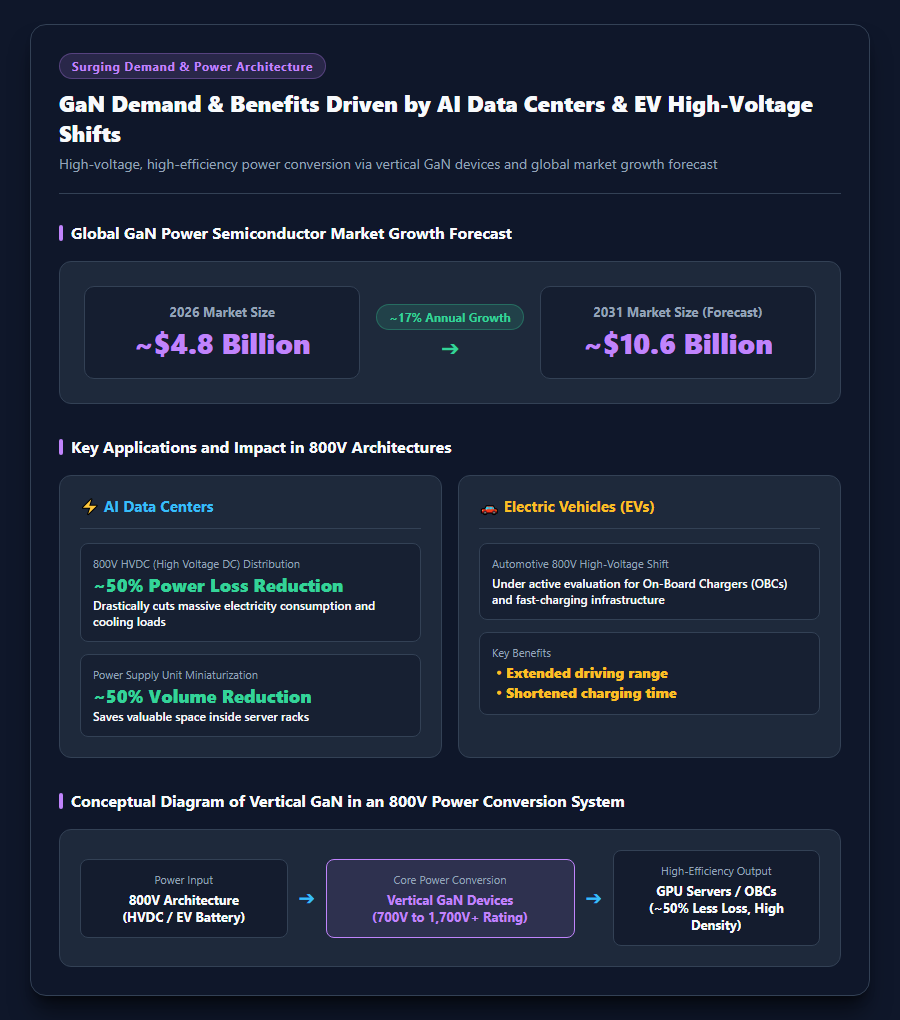Click the '2031 Market Size (Forecast)' label
This screenshot has width=900, height=1020.
click(x=678, y=312)
